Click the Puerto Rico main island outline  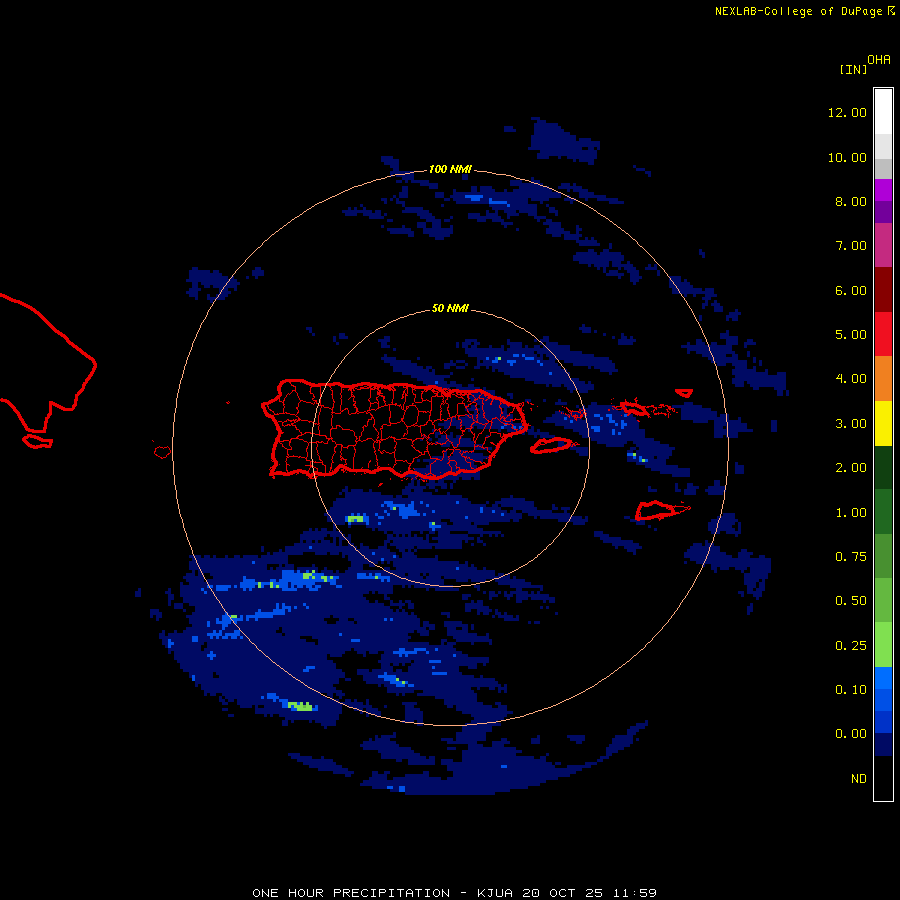click(394, 429)
